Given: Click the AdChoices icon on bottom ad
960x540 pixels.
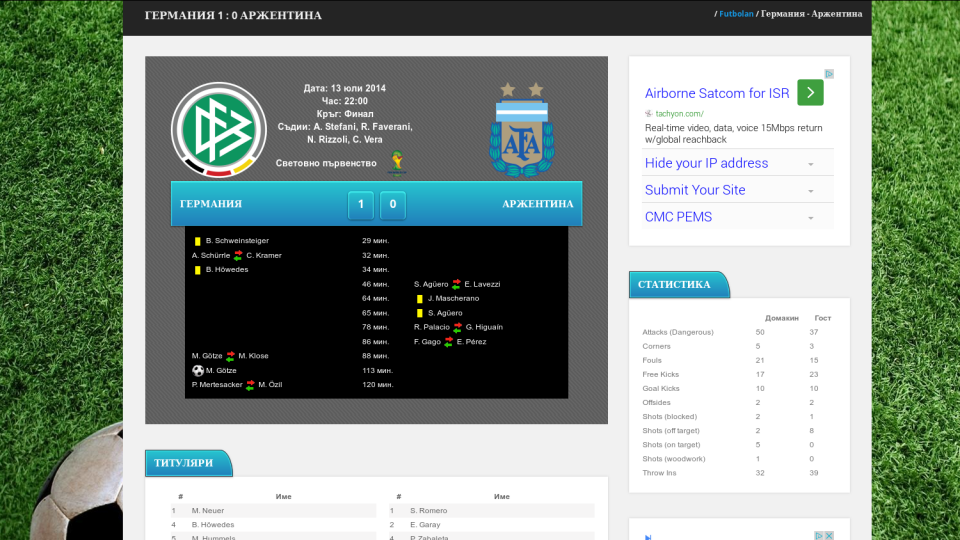Looking at the screenshot, I should coord(819,536).
